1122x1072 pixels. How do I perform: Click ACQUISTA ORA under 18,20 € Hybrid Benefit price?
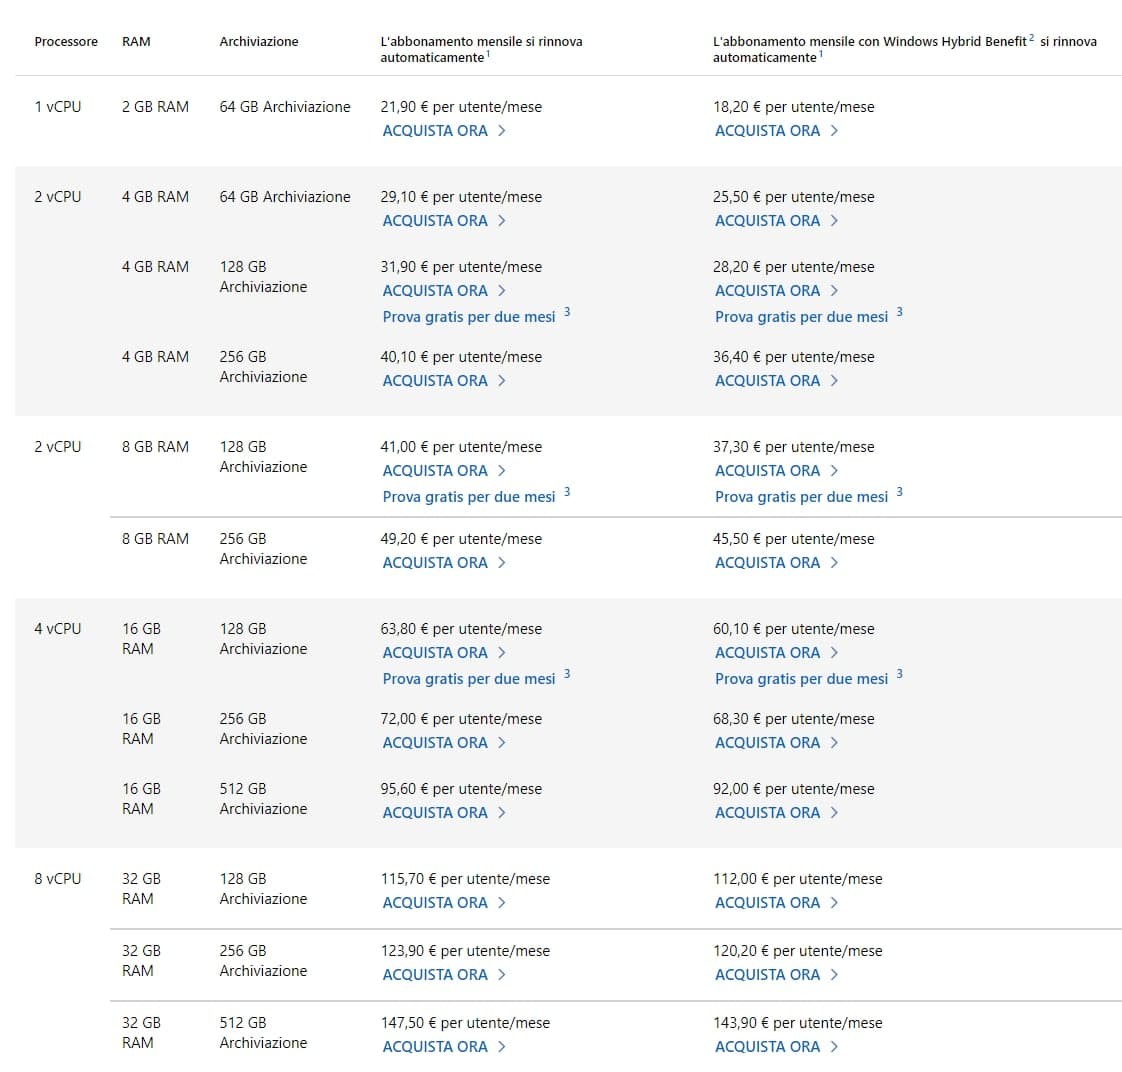point(767,131)
